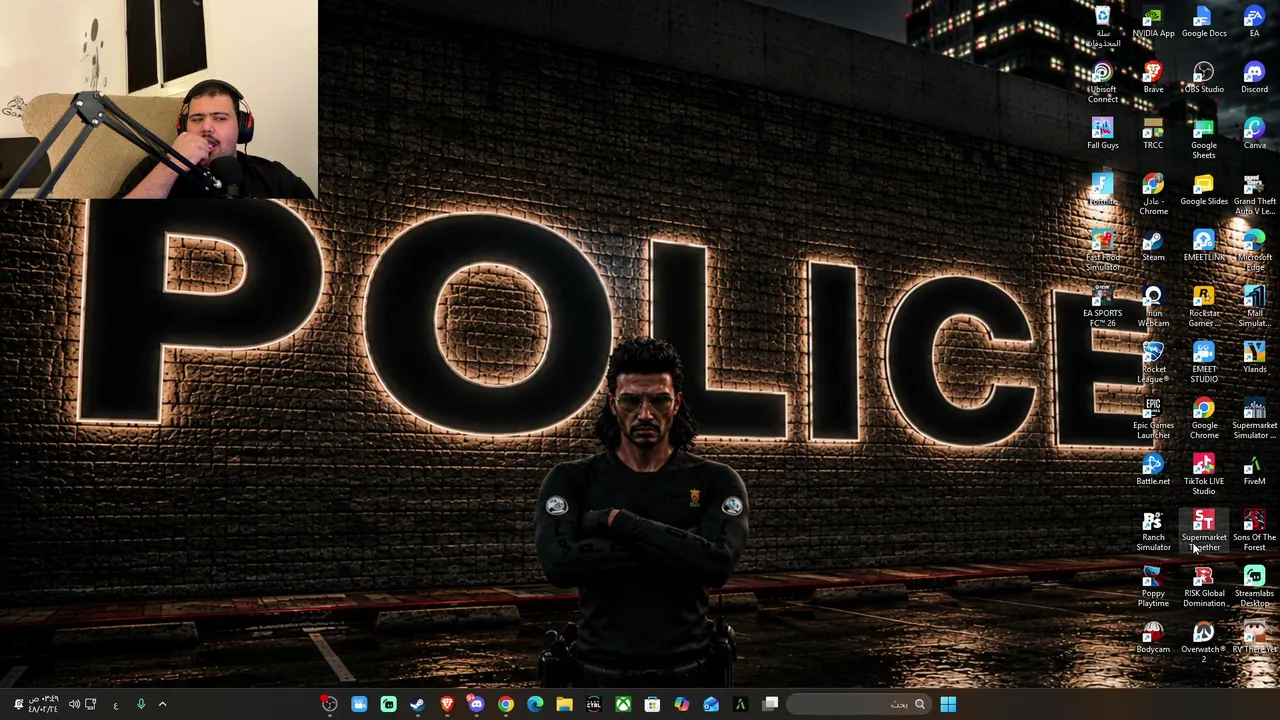Viewport: 1280px width, 720px height.
Task: Select the Sons Of The Forest shortcut
Action: point(1254,530)
